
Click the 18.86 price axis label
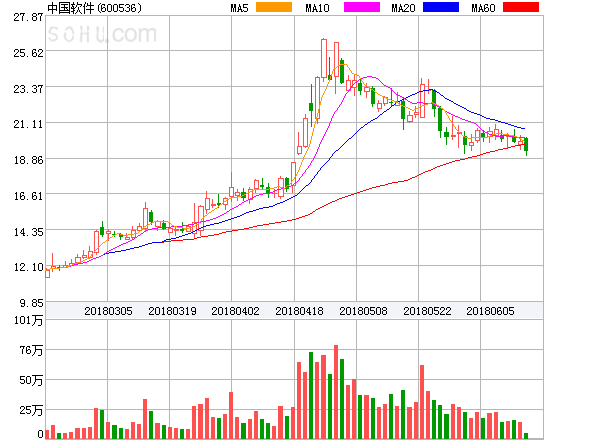click(x=28, y=160)
